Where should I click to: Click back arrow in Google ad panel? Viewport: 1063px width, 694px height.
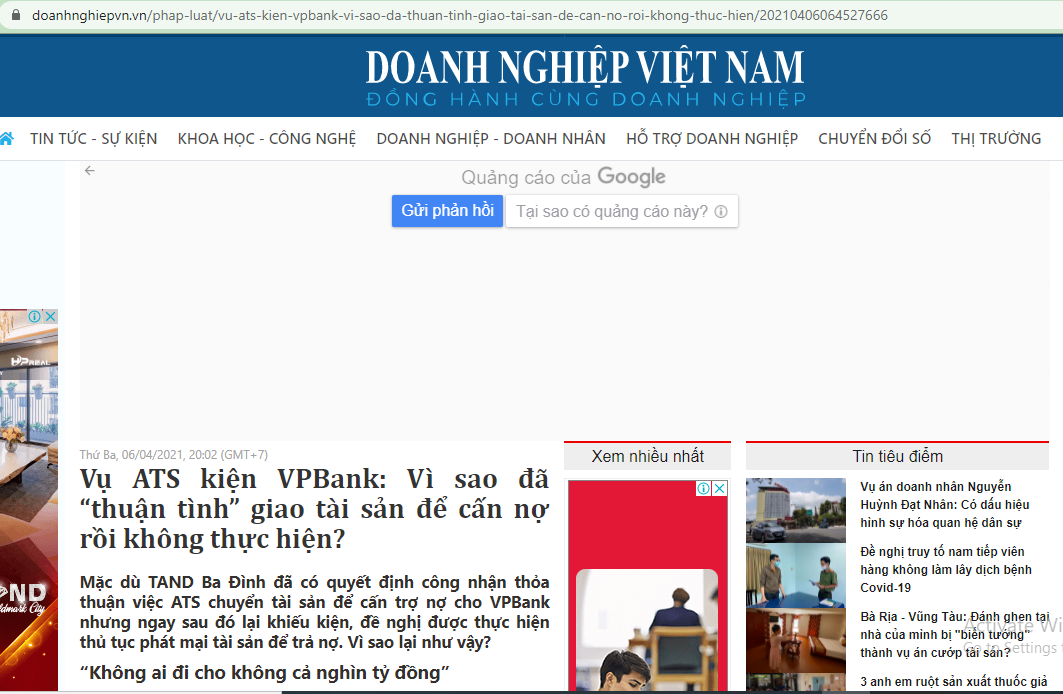(x=89, y=171)
